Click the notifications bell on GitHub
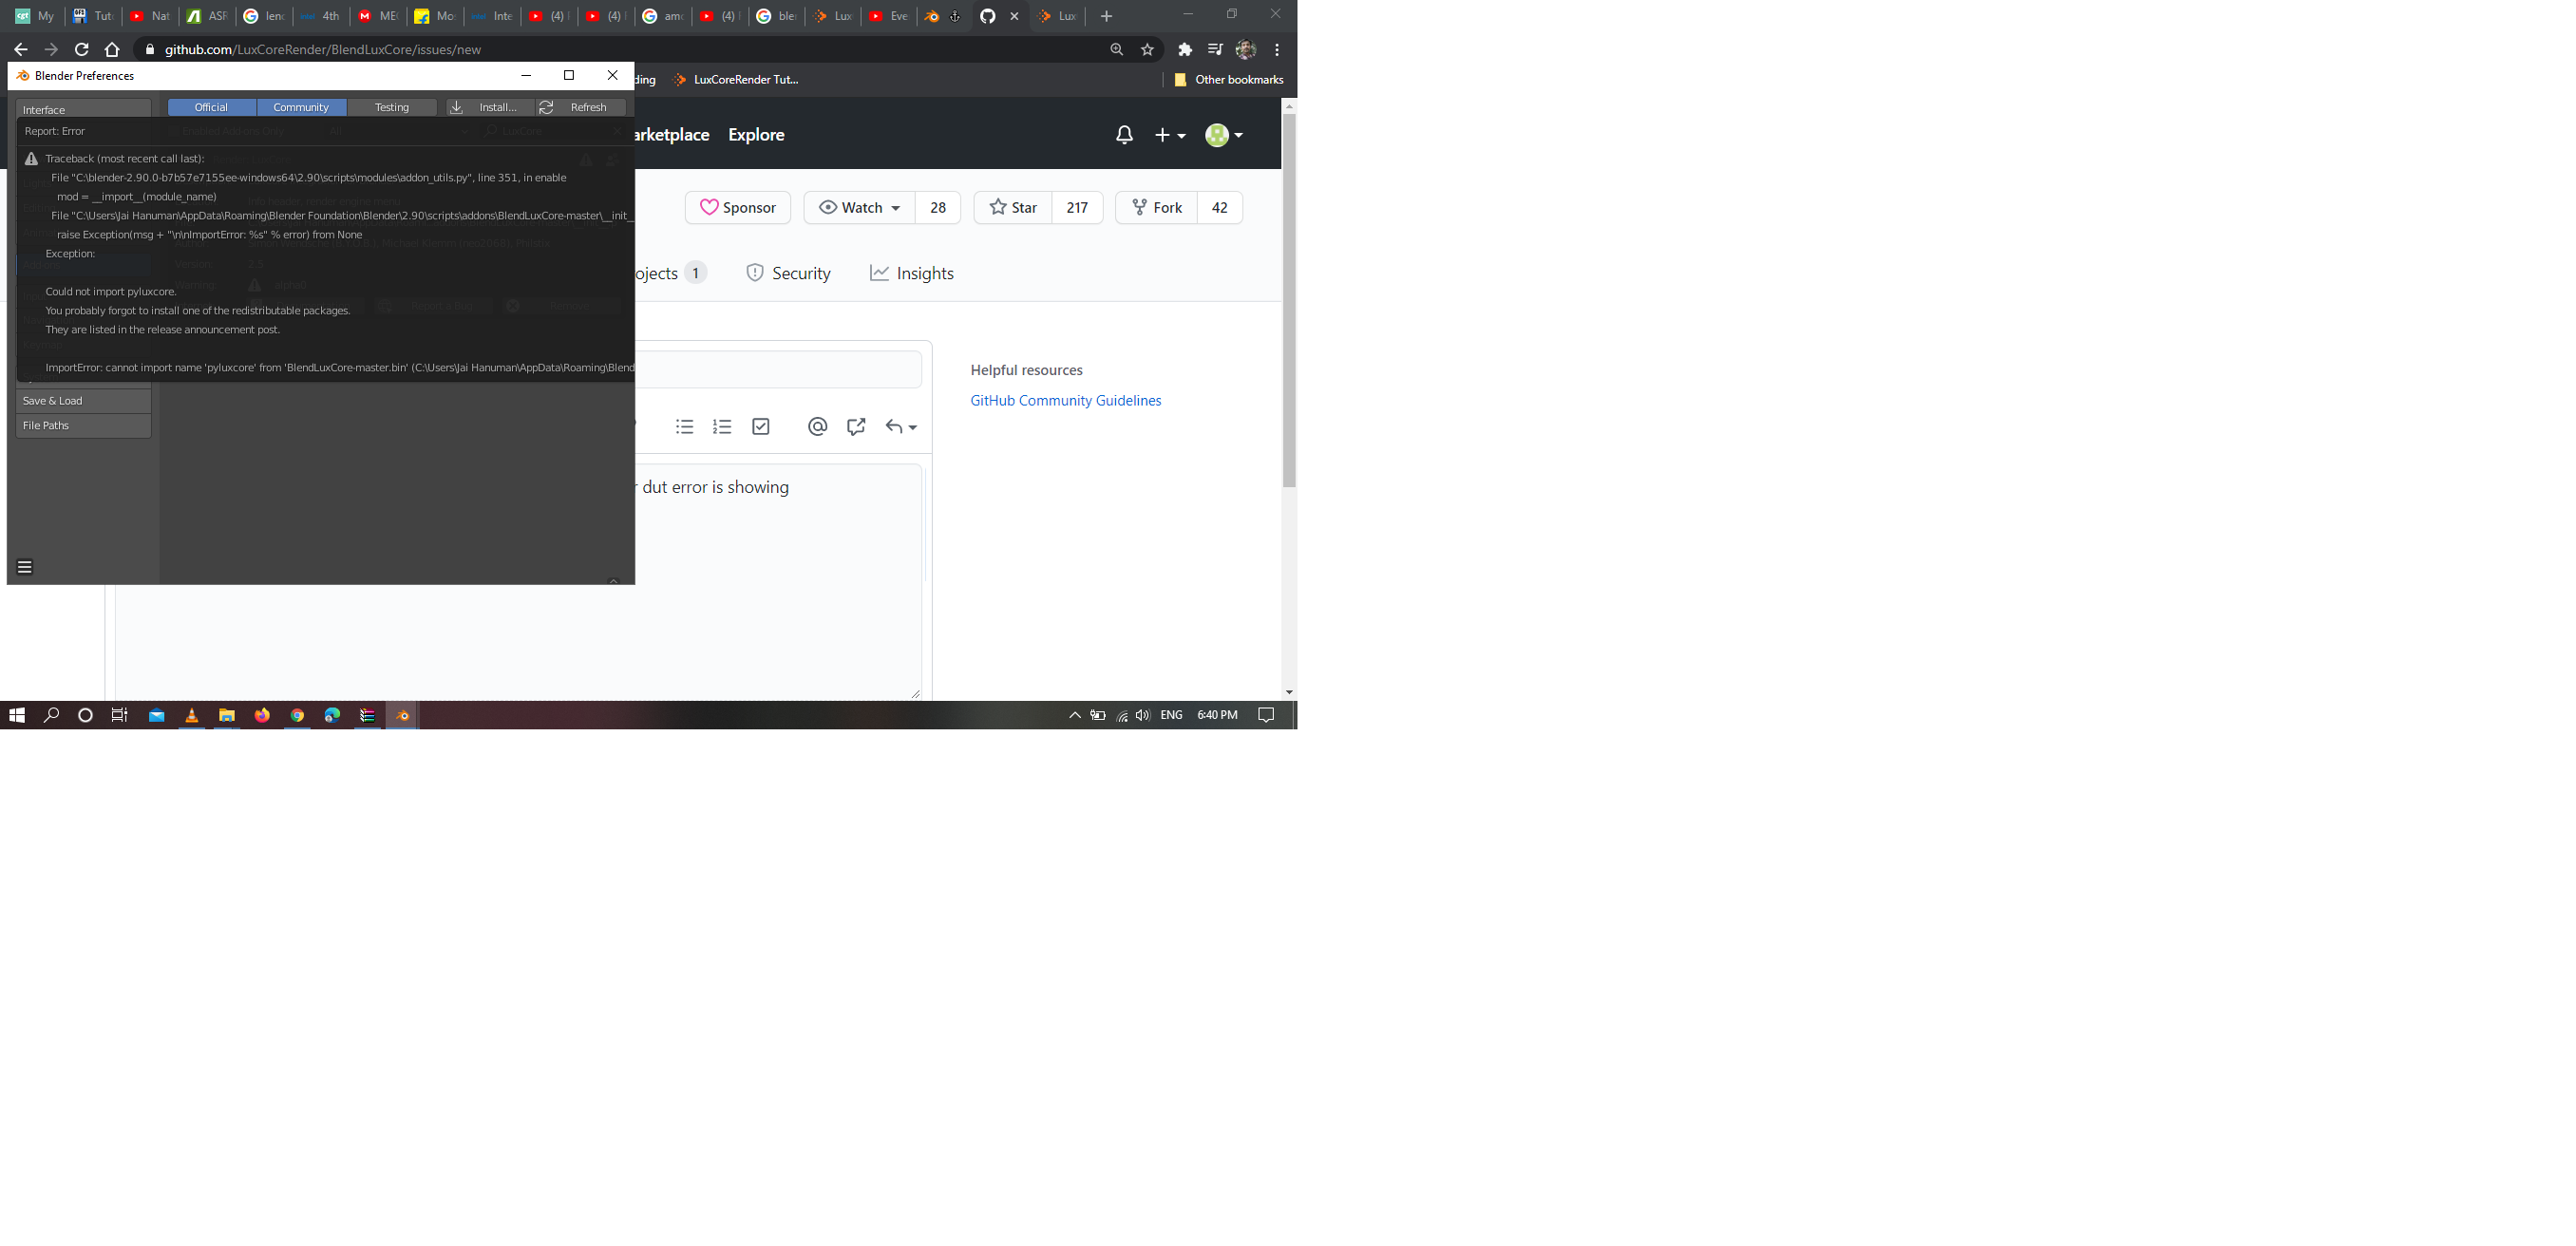This screenshot has height=1246, width=2576. point(1124,134)
